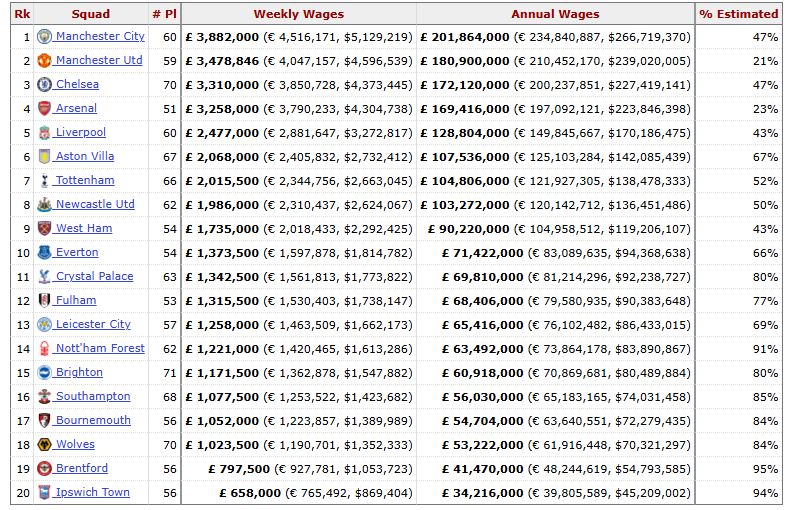The width and height of the screenshot is (789, 510).
Task: Click the Newcastle Utd club crest icon
Action: tap(44, 204)
